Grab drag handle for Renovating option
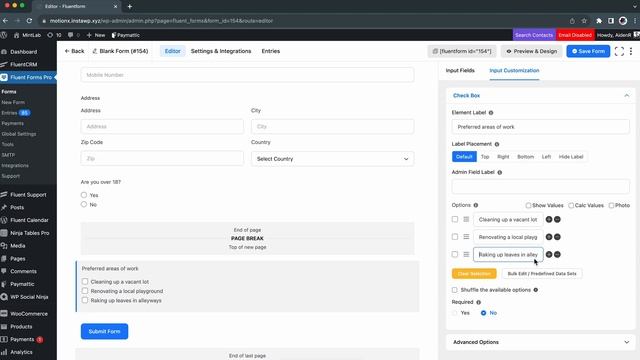The height and width of the screenshot is (360, 640). [x=466, y=237]
